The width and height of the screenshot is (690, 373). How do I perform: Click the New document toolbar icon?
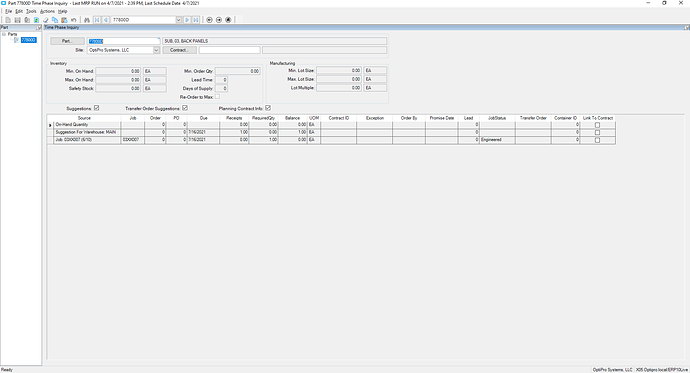click(x=8, y=20)
